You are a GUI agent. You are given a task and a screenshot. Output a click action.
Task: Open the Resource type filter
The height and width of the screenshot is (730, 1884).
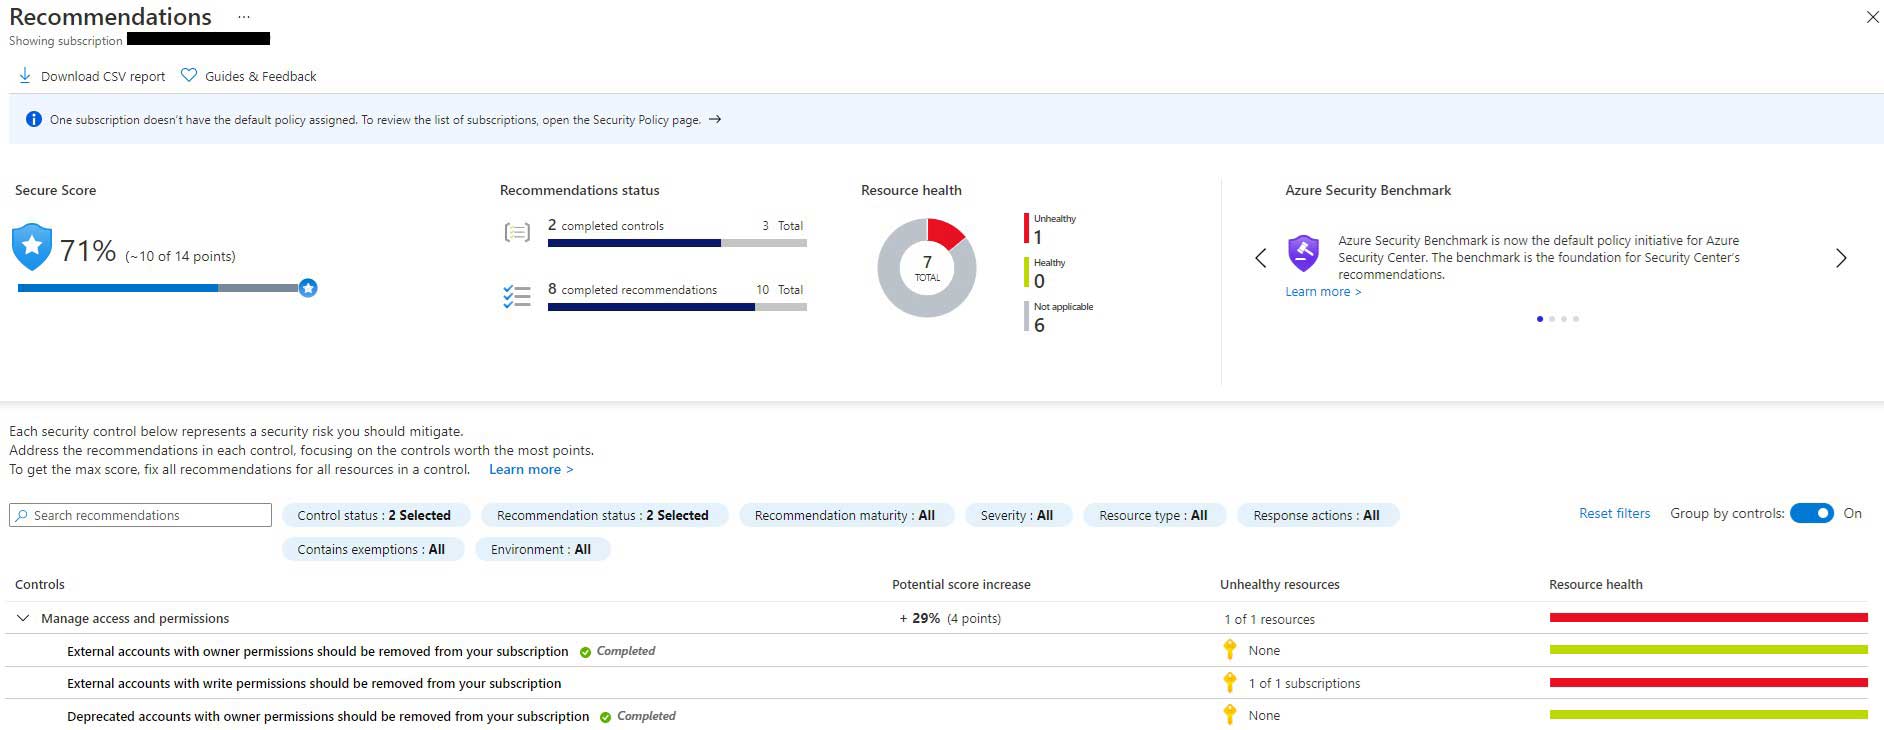click(x=1154, y=515)
